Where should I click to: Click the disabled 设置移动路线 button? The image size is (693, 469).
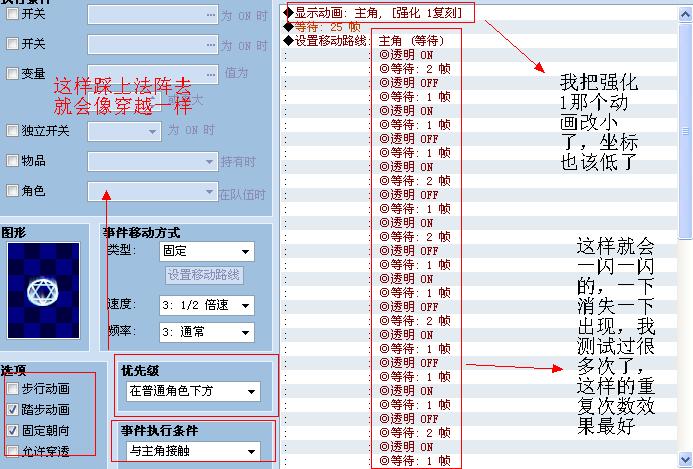coord(204,275)
